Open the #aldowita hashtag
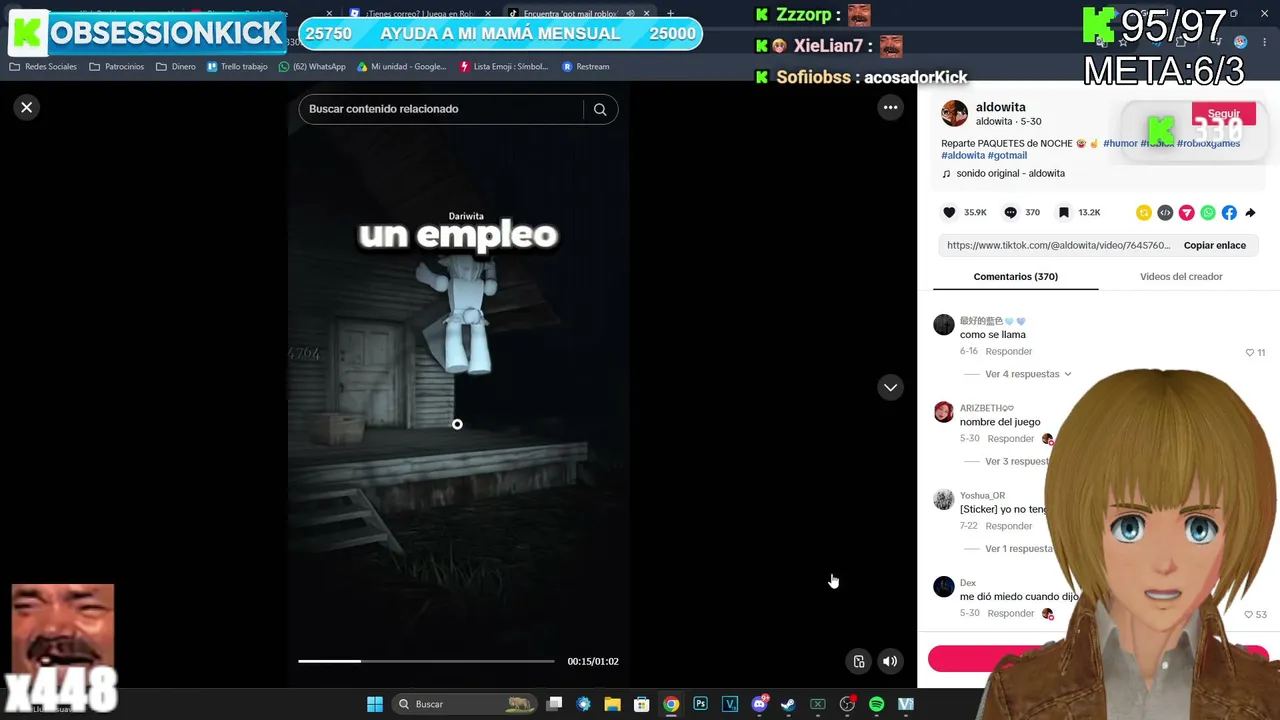The width and height of the screenshot is (1280, 720). pos(963,155)
